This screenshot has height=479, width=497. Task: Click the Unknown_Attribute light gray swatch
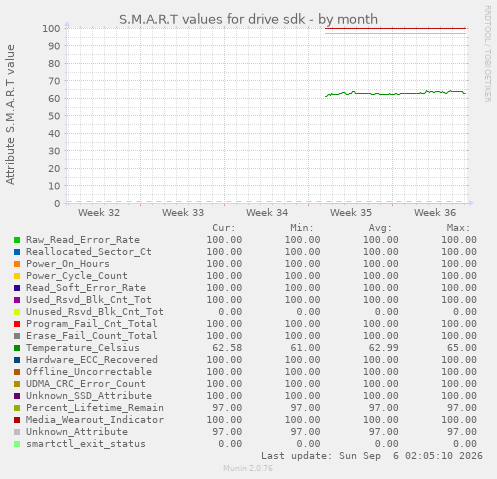click(x=17, y=432)
